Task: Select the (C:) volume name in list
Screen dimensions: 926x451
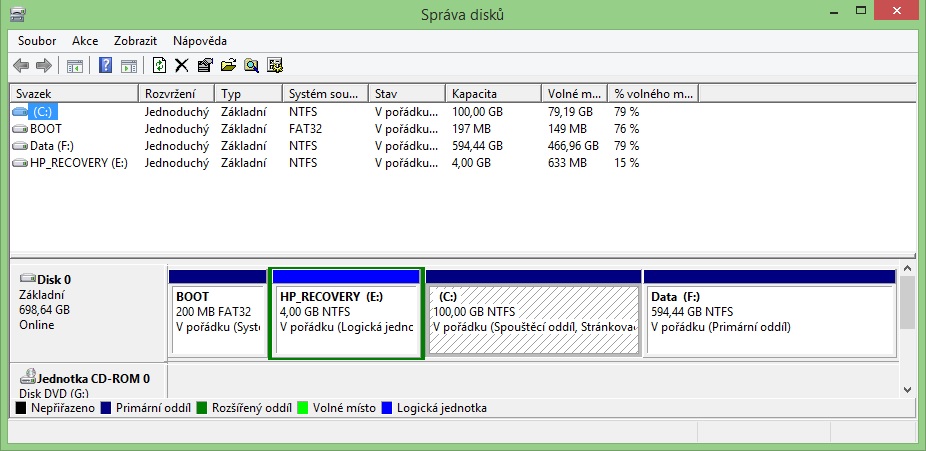Action: (x=43, y=112)
